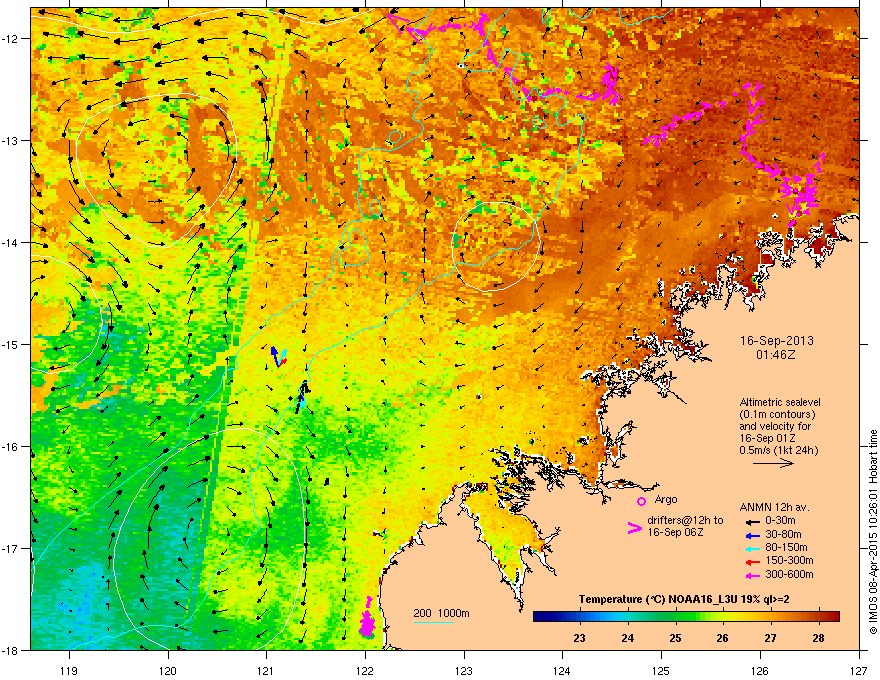Click the latitude axis label '-16'
880x680 pixels.
click(11, 447)
